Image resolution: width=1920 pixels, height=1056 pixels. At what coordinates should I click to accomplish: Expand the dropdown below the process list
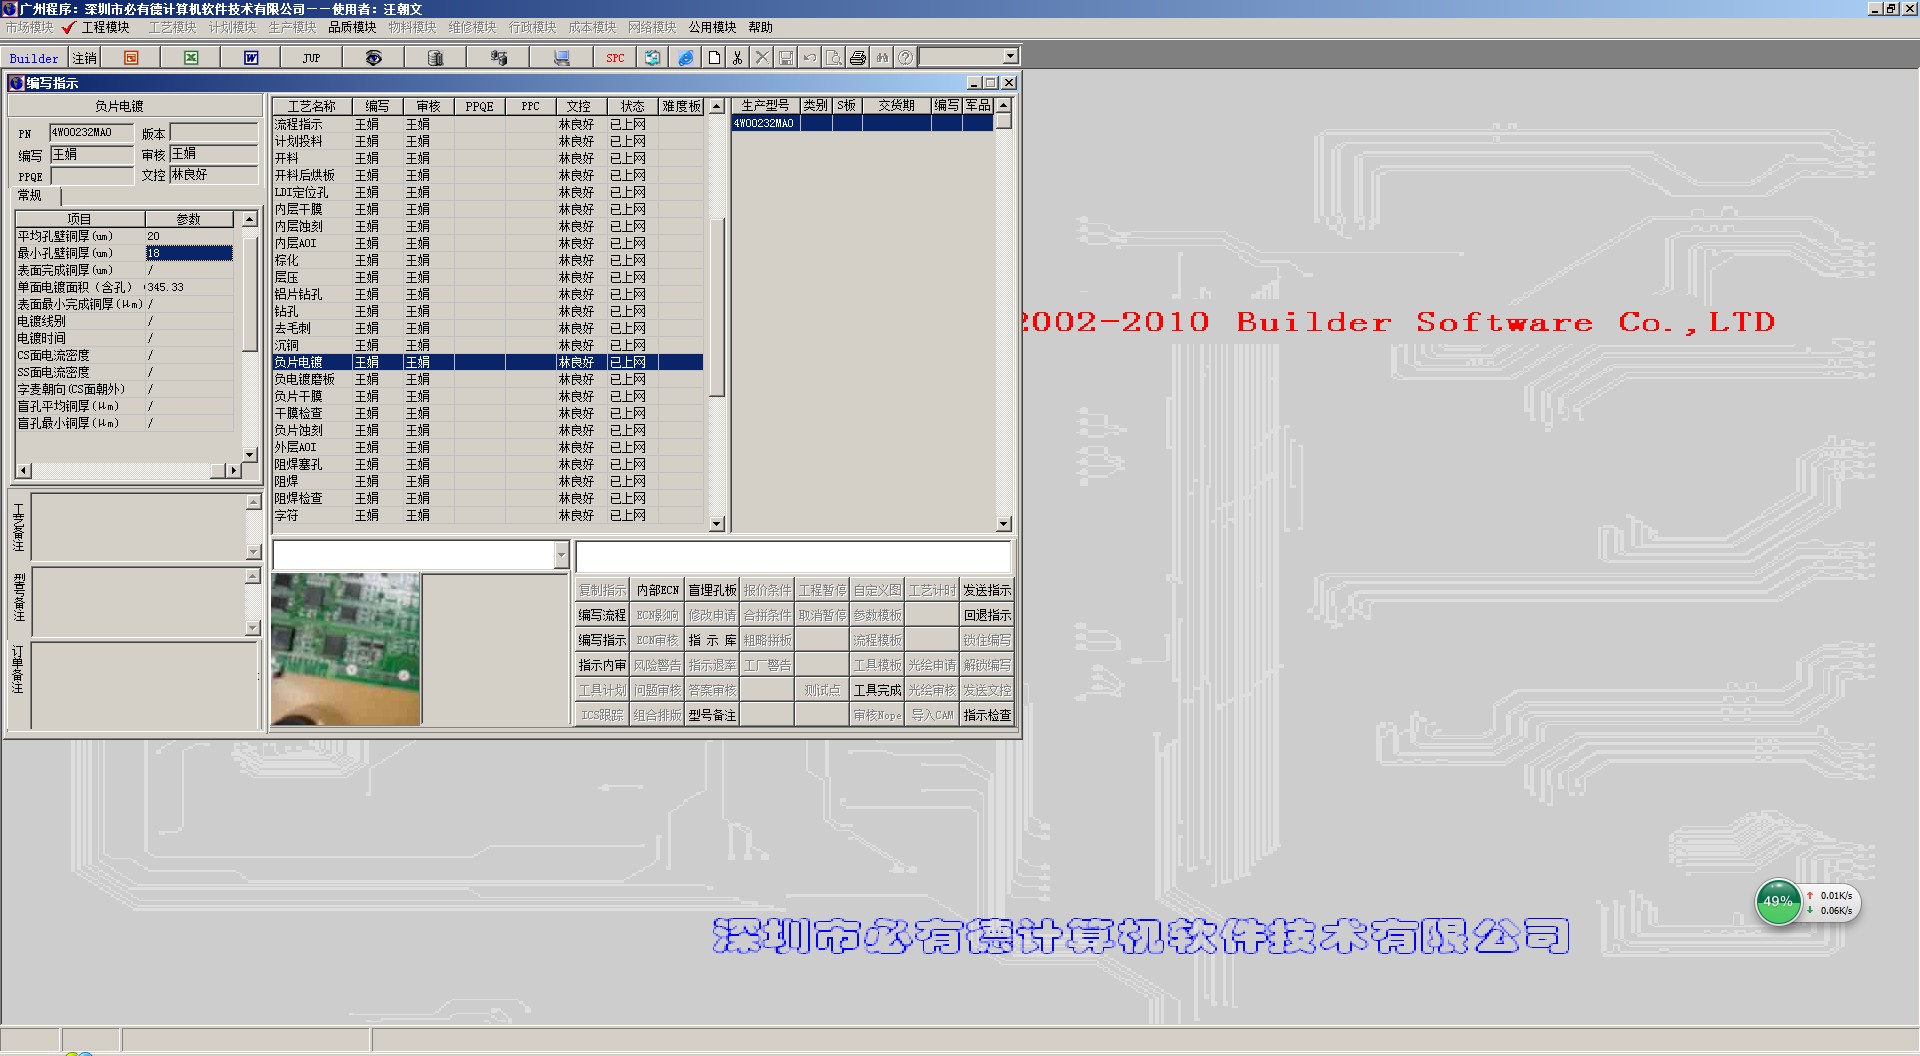tap(560, 555)
